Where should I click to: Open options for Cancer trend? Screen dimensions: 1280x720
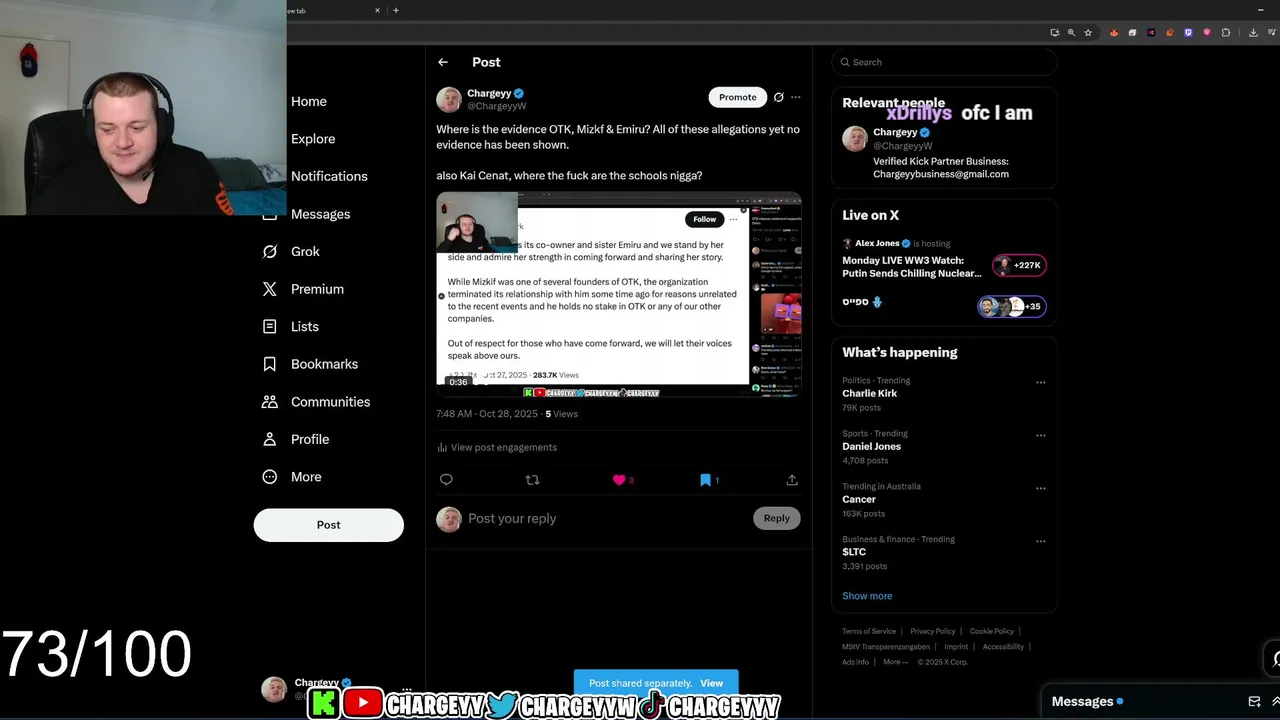pyautogui.click(x=1041, y=488)
